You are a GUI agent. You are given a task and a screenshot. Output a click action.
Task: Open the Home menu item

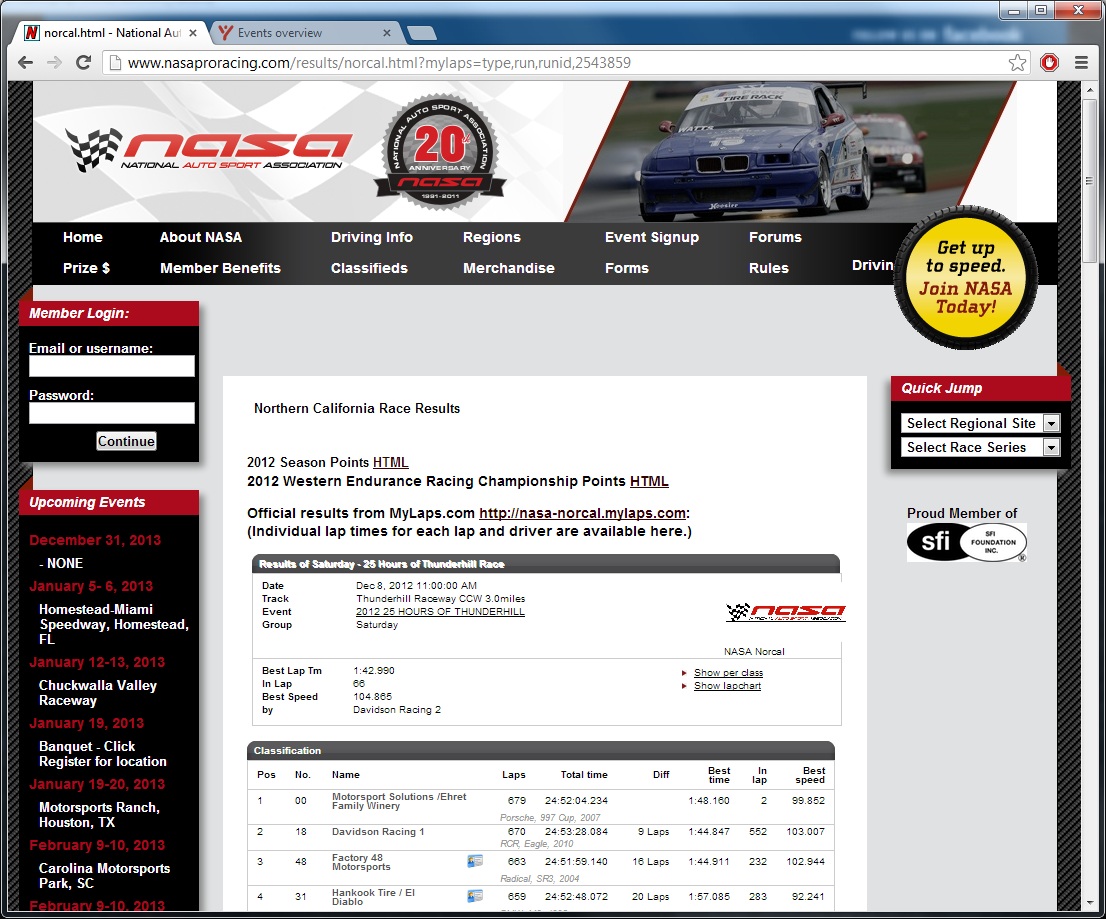[x=83, y=238]
